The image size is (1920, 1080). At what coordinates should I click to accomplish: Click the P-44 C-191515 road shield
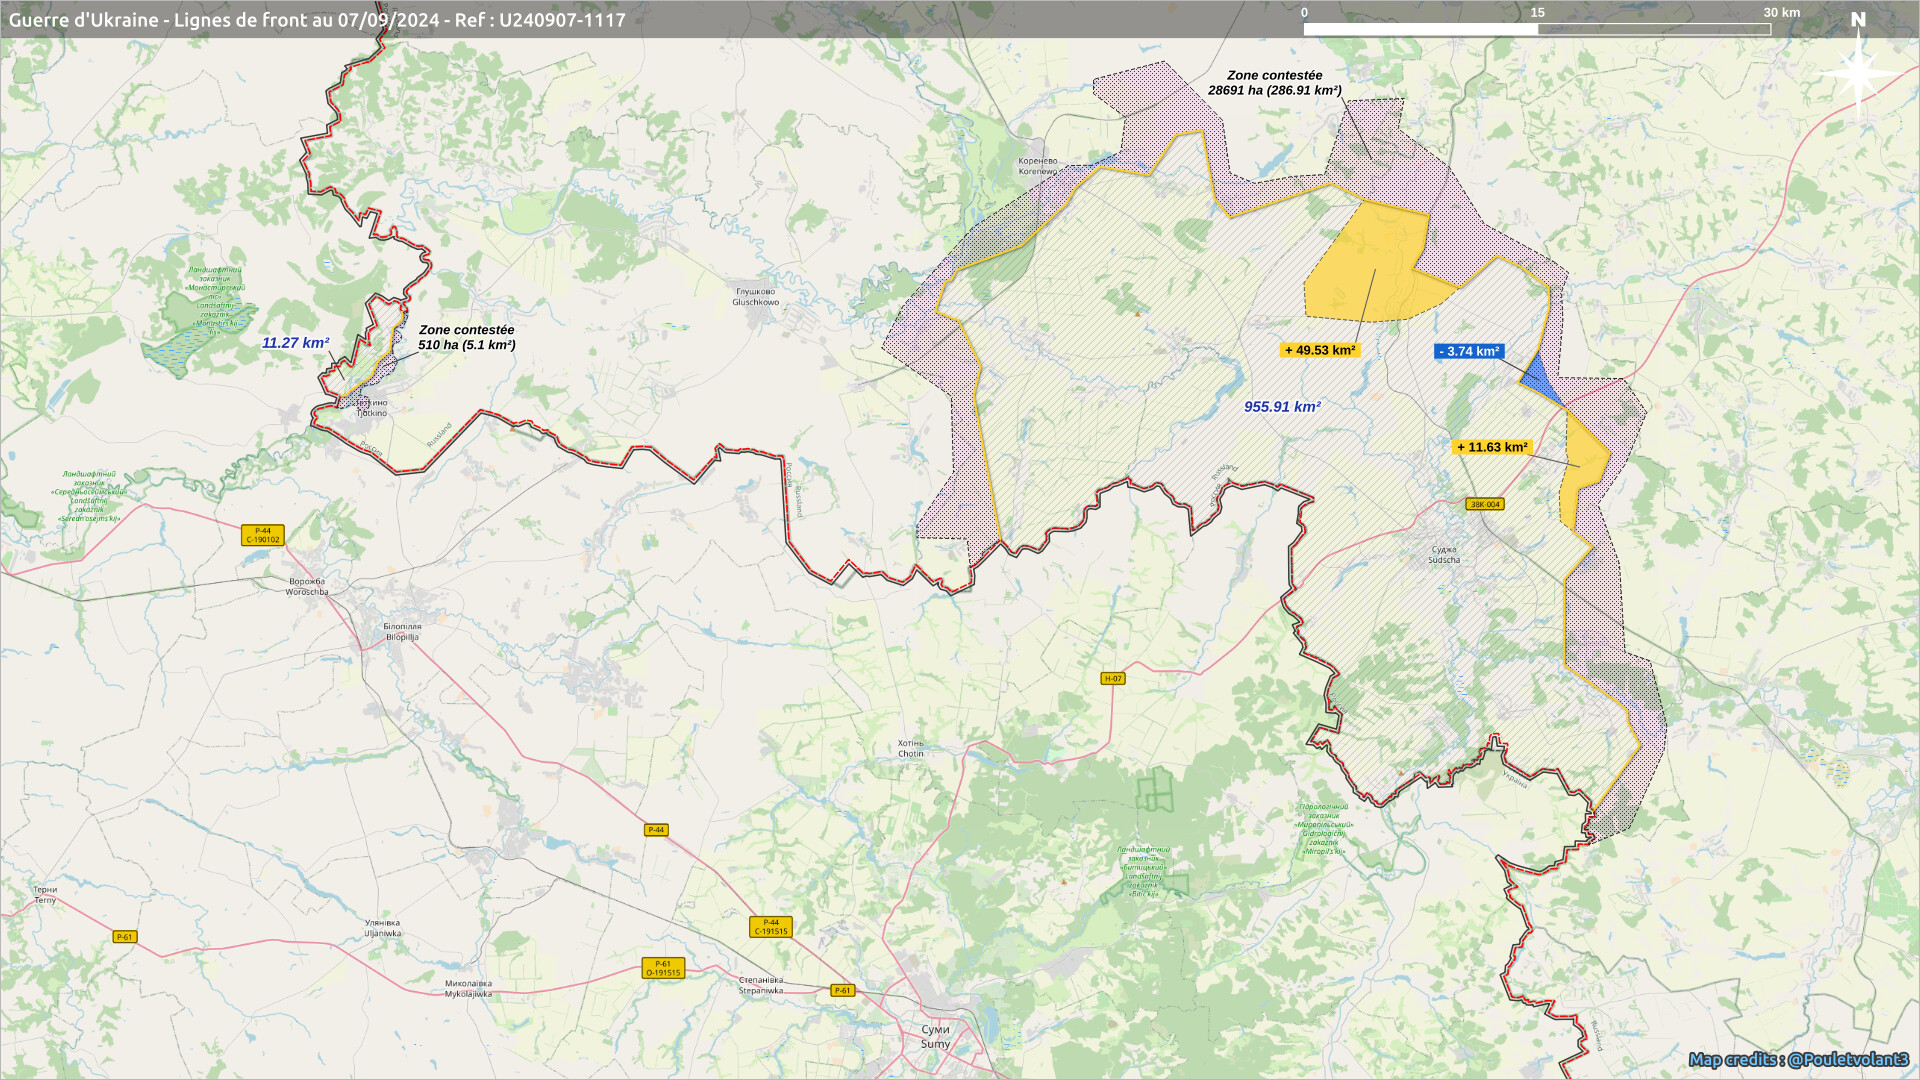(770, 927)
